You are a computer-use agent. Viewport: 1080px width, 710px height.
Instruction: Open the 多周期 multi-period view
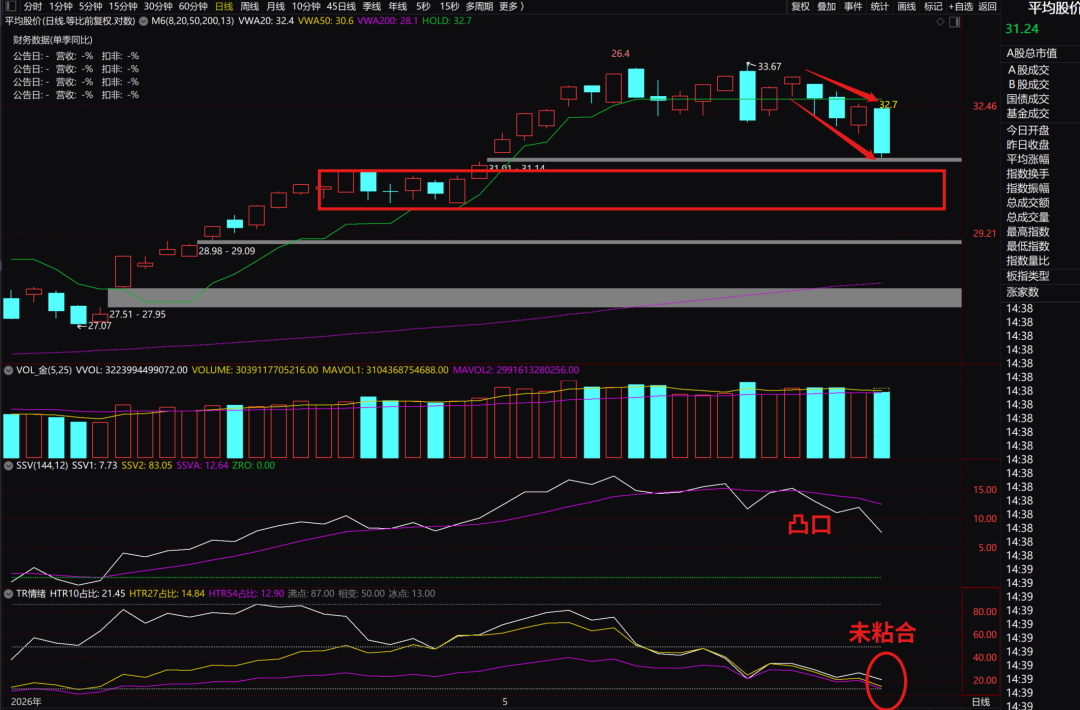tap(479, 6)
